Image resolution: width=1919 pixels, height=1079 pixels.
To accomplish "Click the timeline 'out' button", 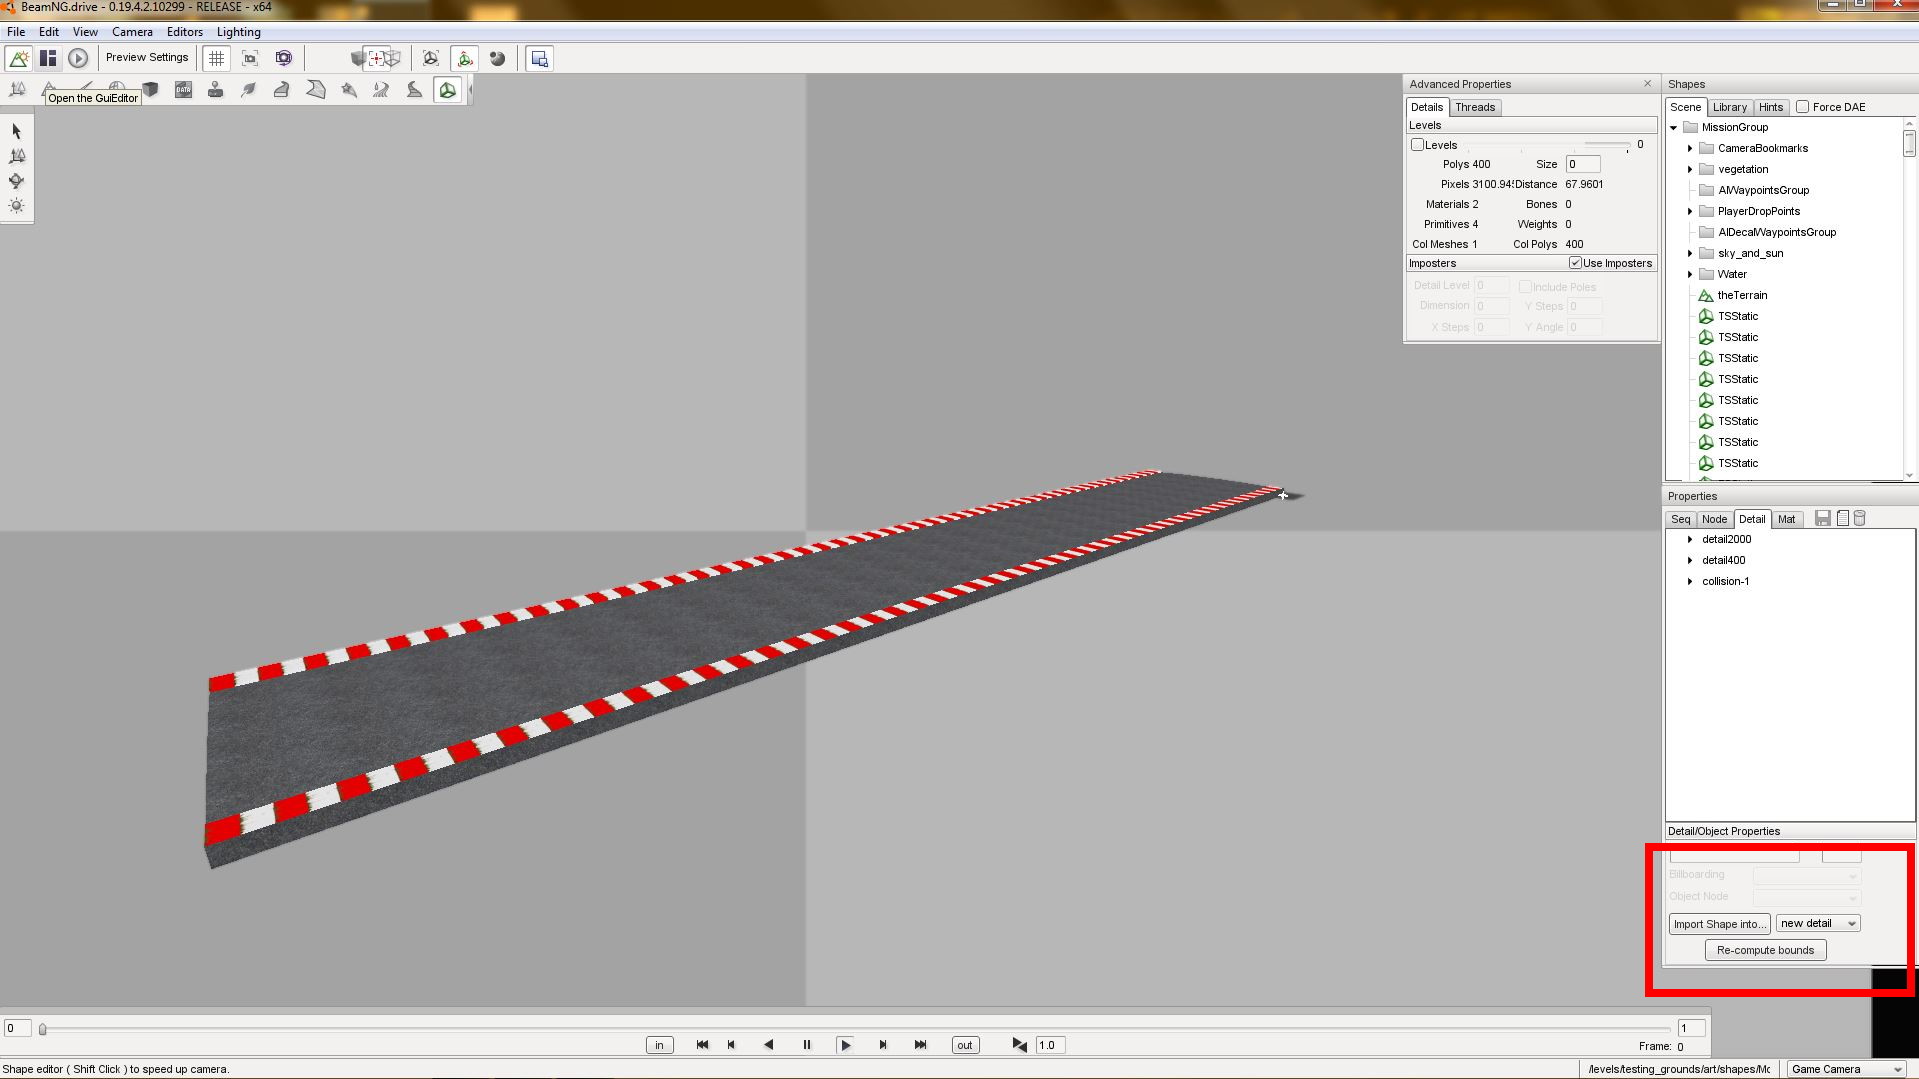I will coord(965,1045).
